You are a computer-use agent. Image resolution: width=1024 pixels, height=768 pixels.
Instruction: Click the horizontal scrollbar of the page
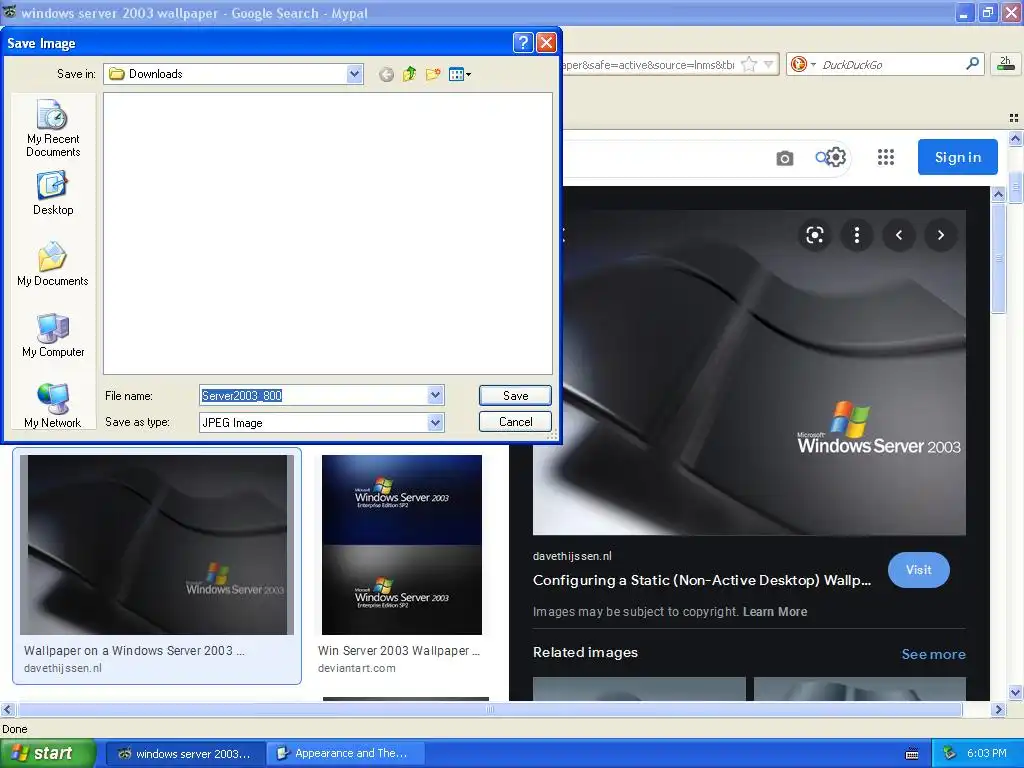pos(490,709)
